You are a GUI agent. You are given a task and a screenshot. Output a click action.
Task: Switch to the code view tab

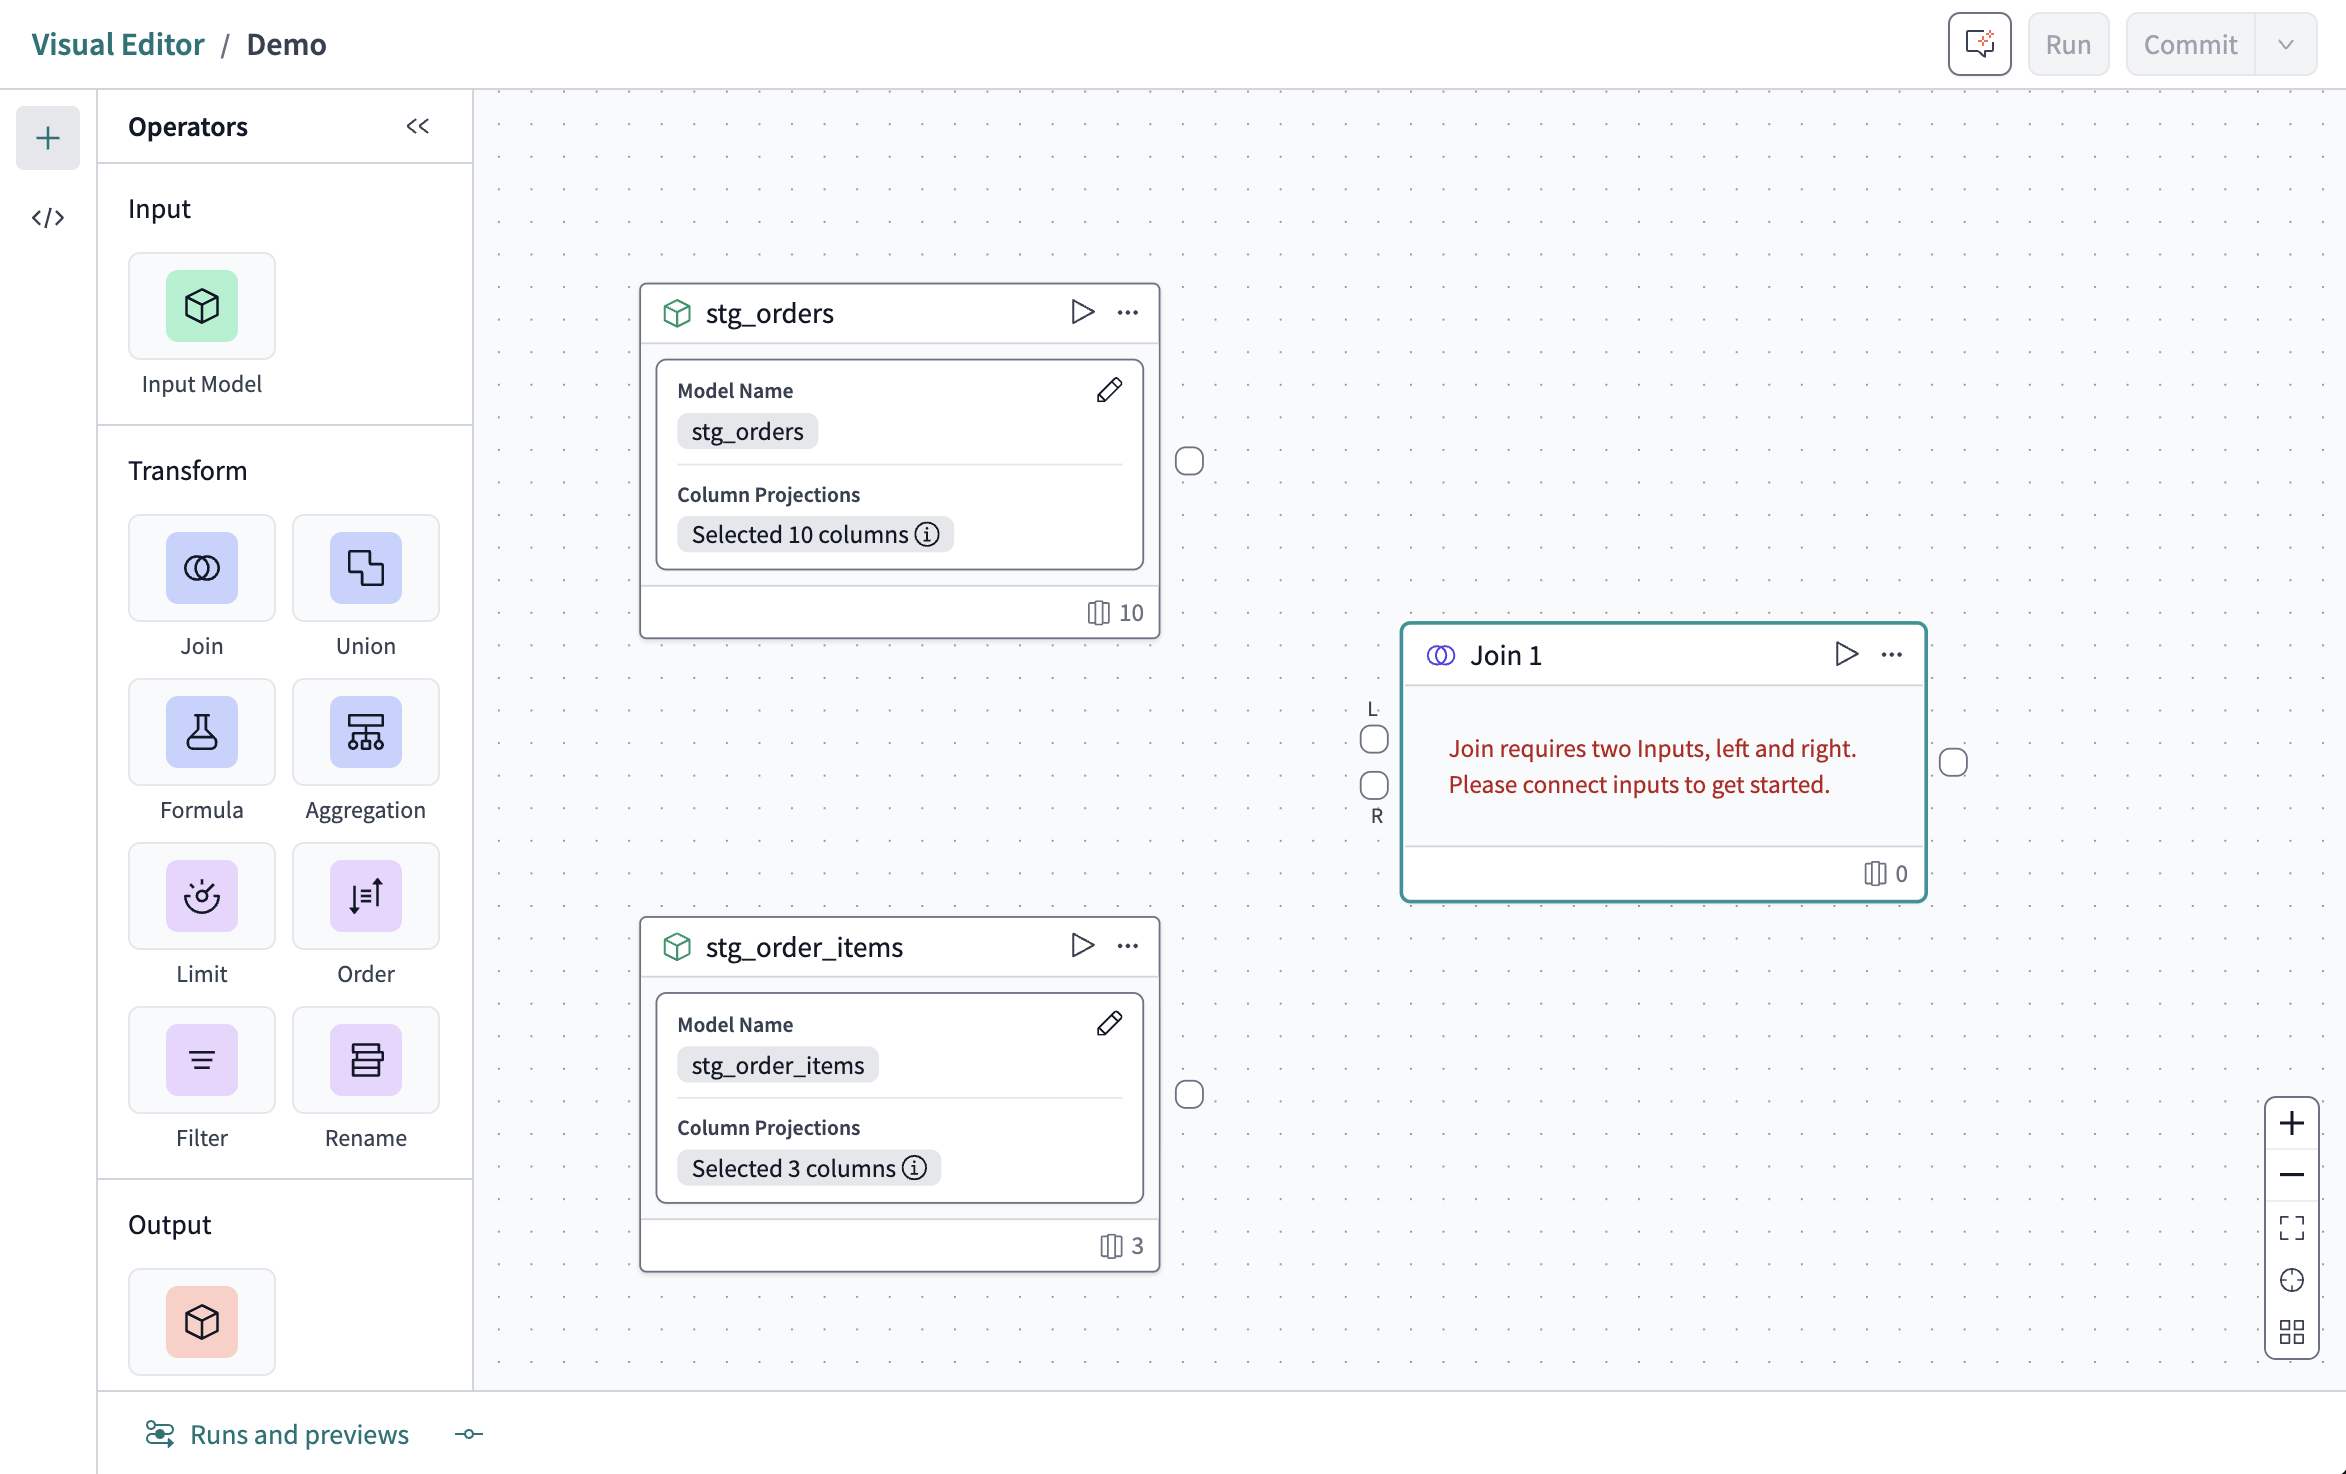coord(47,217)
